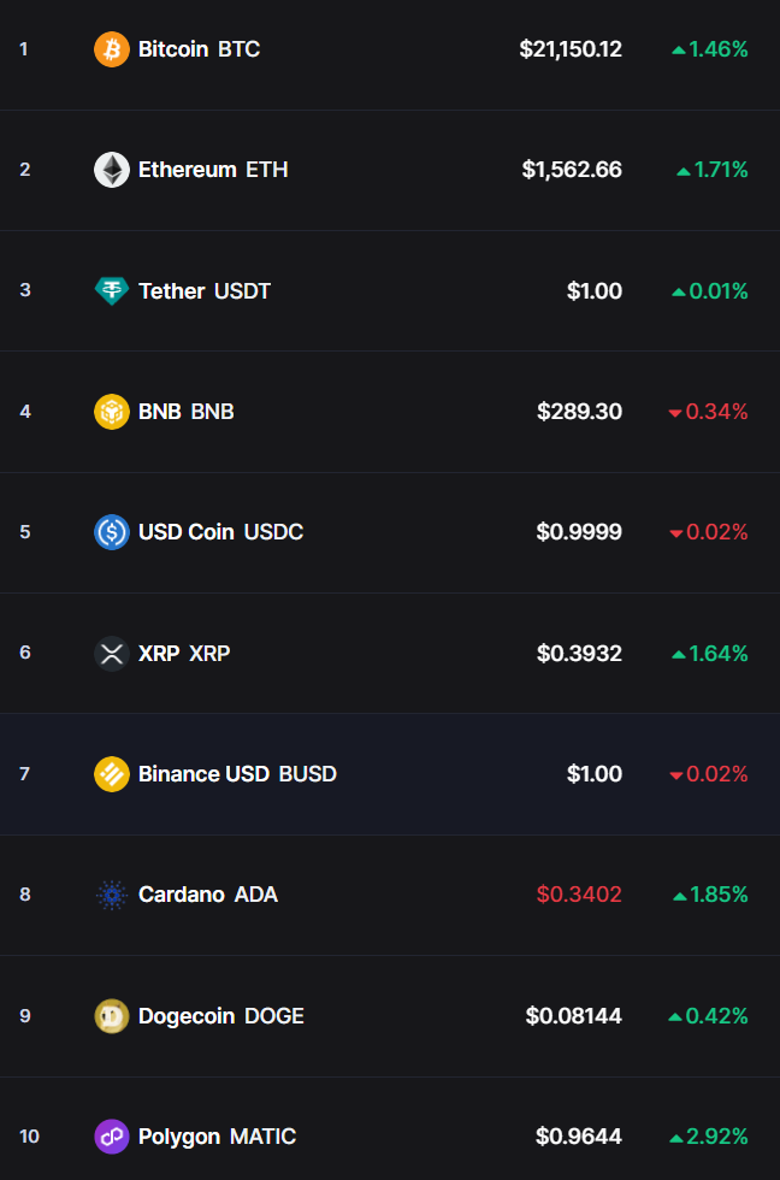This screenshot has width=780, height=1180.
Task: Click the Cardano ADA logo icon
Action: 113,895
